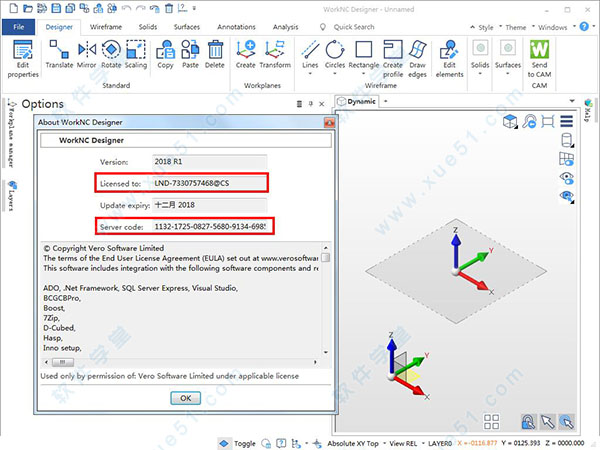This screenshot has width=600, height=450.
Task: Switch to Analysis ribbon tab
Action: click(285, 27)
